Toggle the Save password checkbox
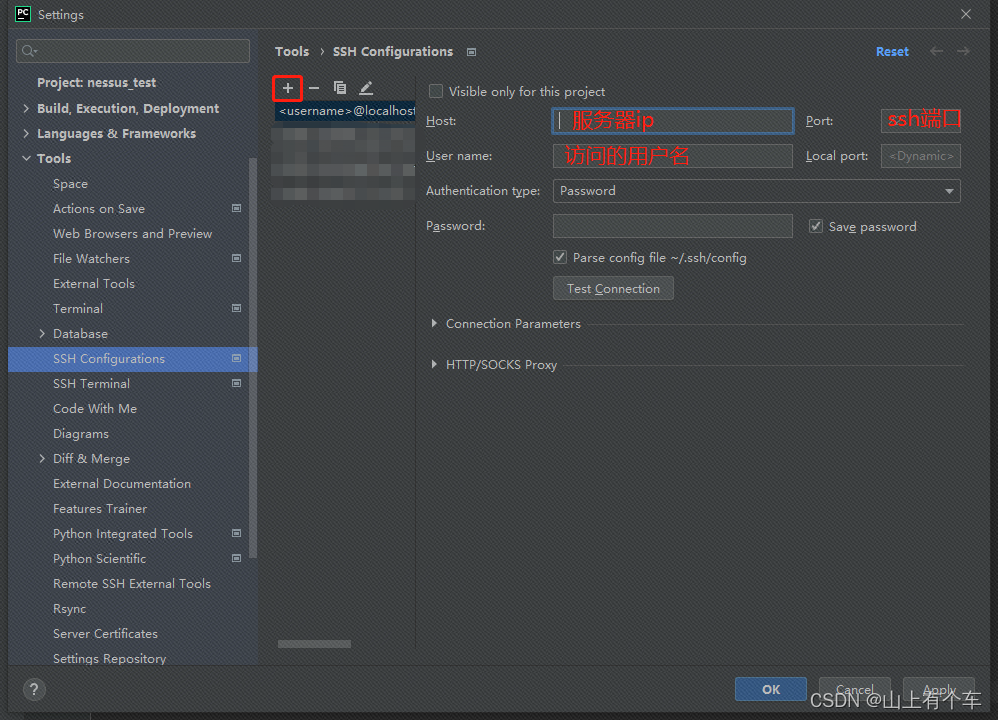Screen dimensions: 998x720 816,227
